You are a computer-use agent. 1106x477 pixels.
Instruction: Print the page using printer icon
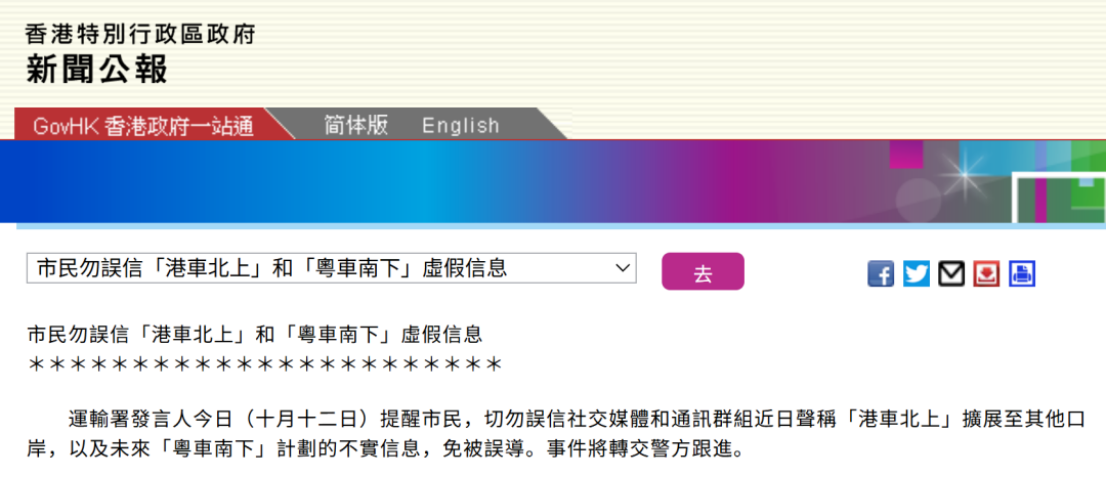coord(1022,274)
